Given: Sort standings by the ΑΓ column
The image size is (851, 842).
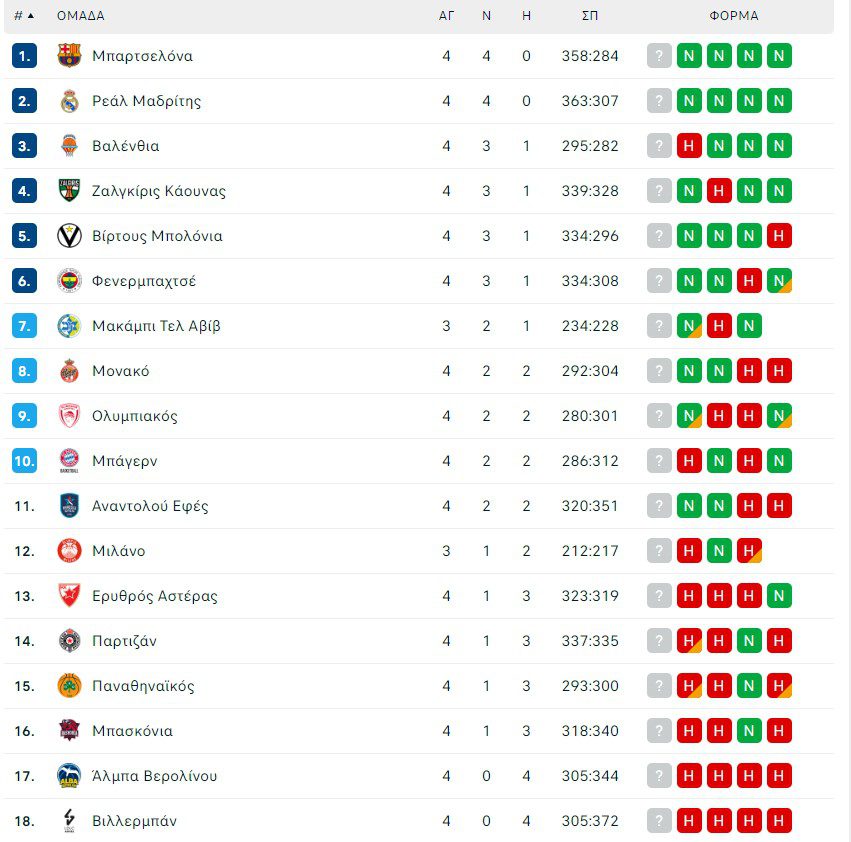Looking at the screenshot, I should [446, 16].
